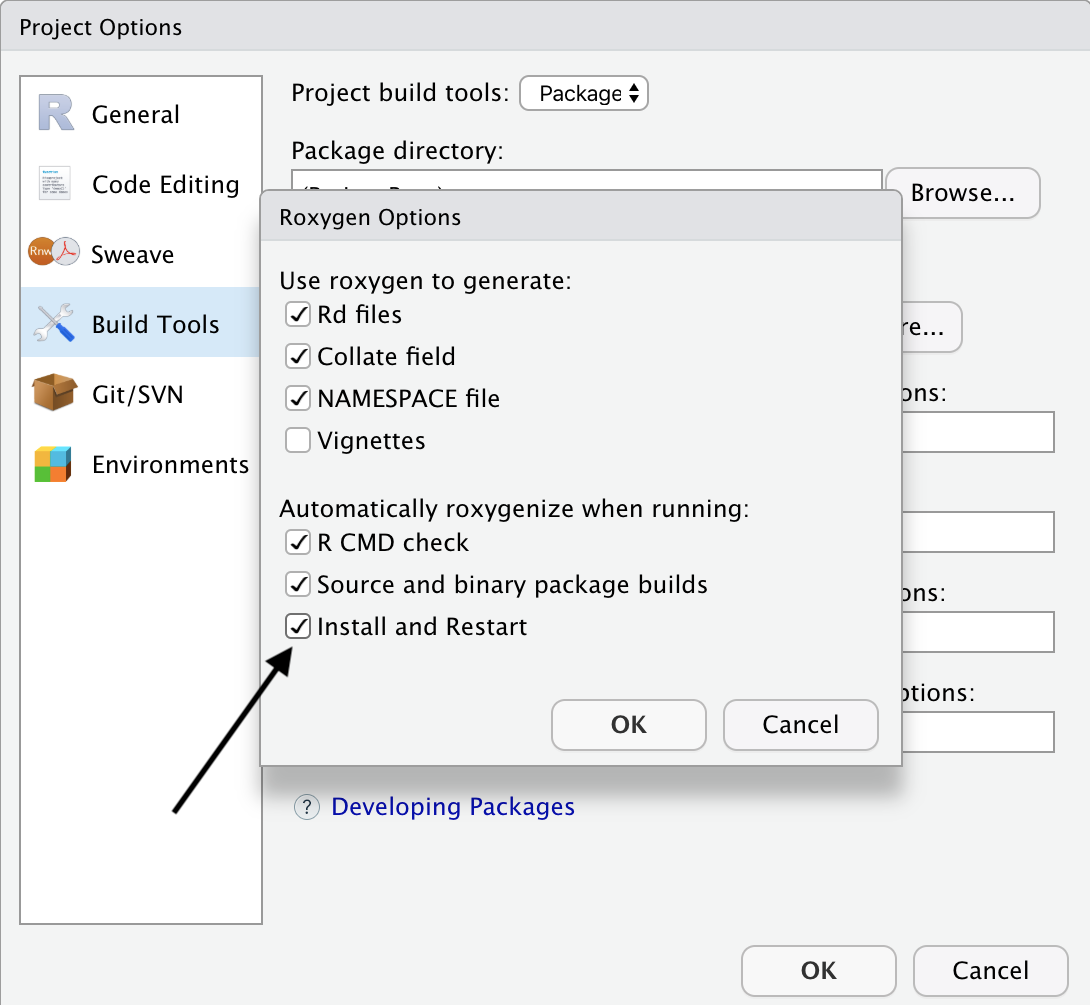The width and height of the screenshot is (1090, 1005).
Task: Open the Project build tools dropdown
Action: (x=584, y=94)
